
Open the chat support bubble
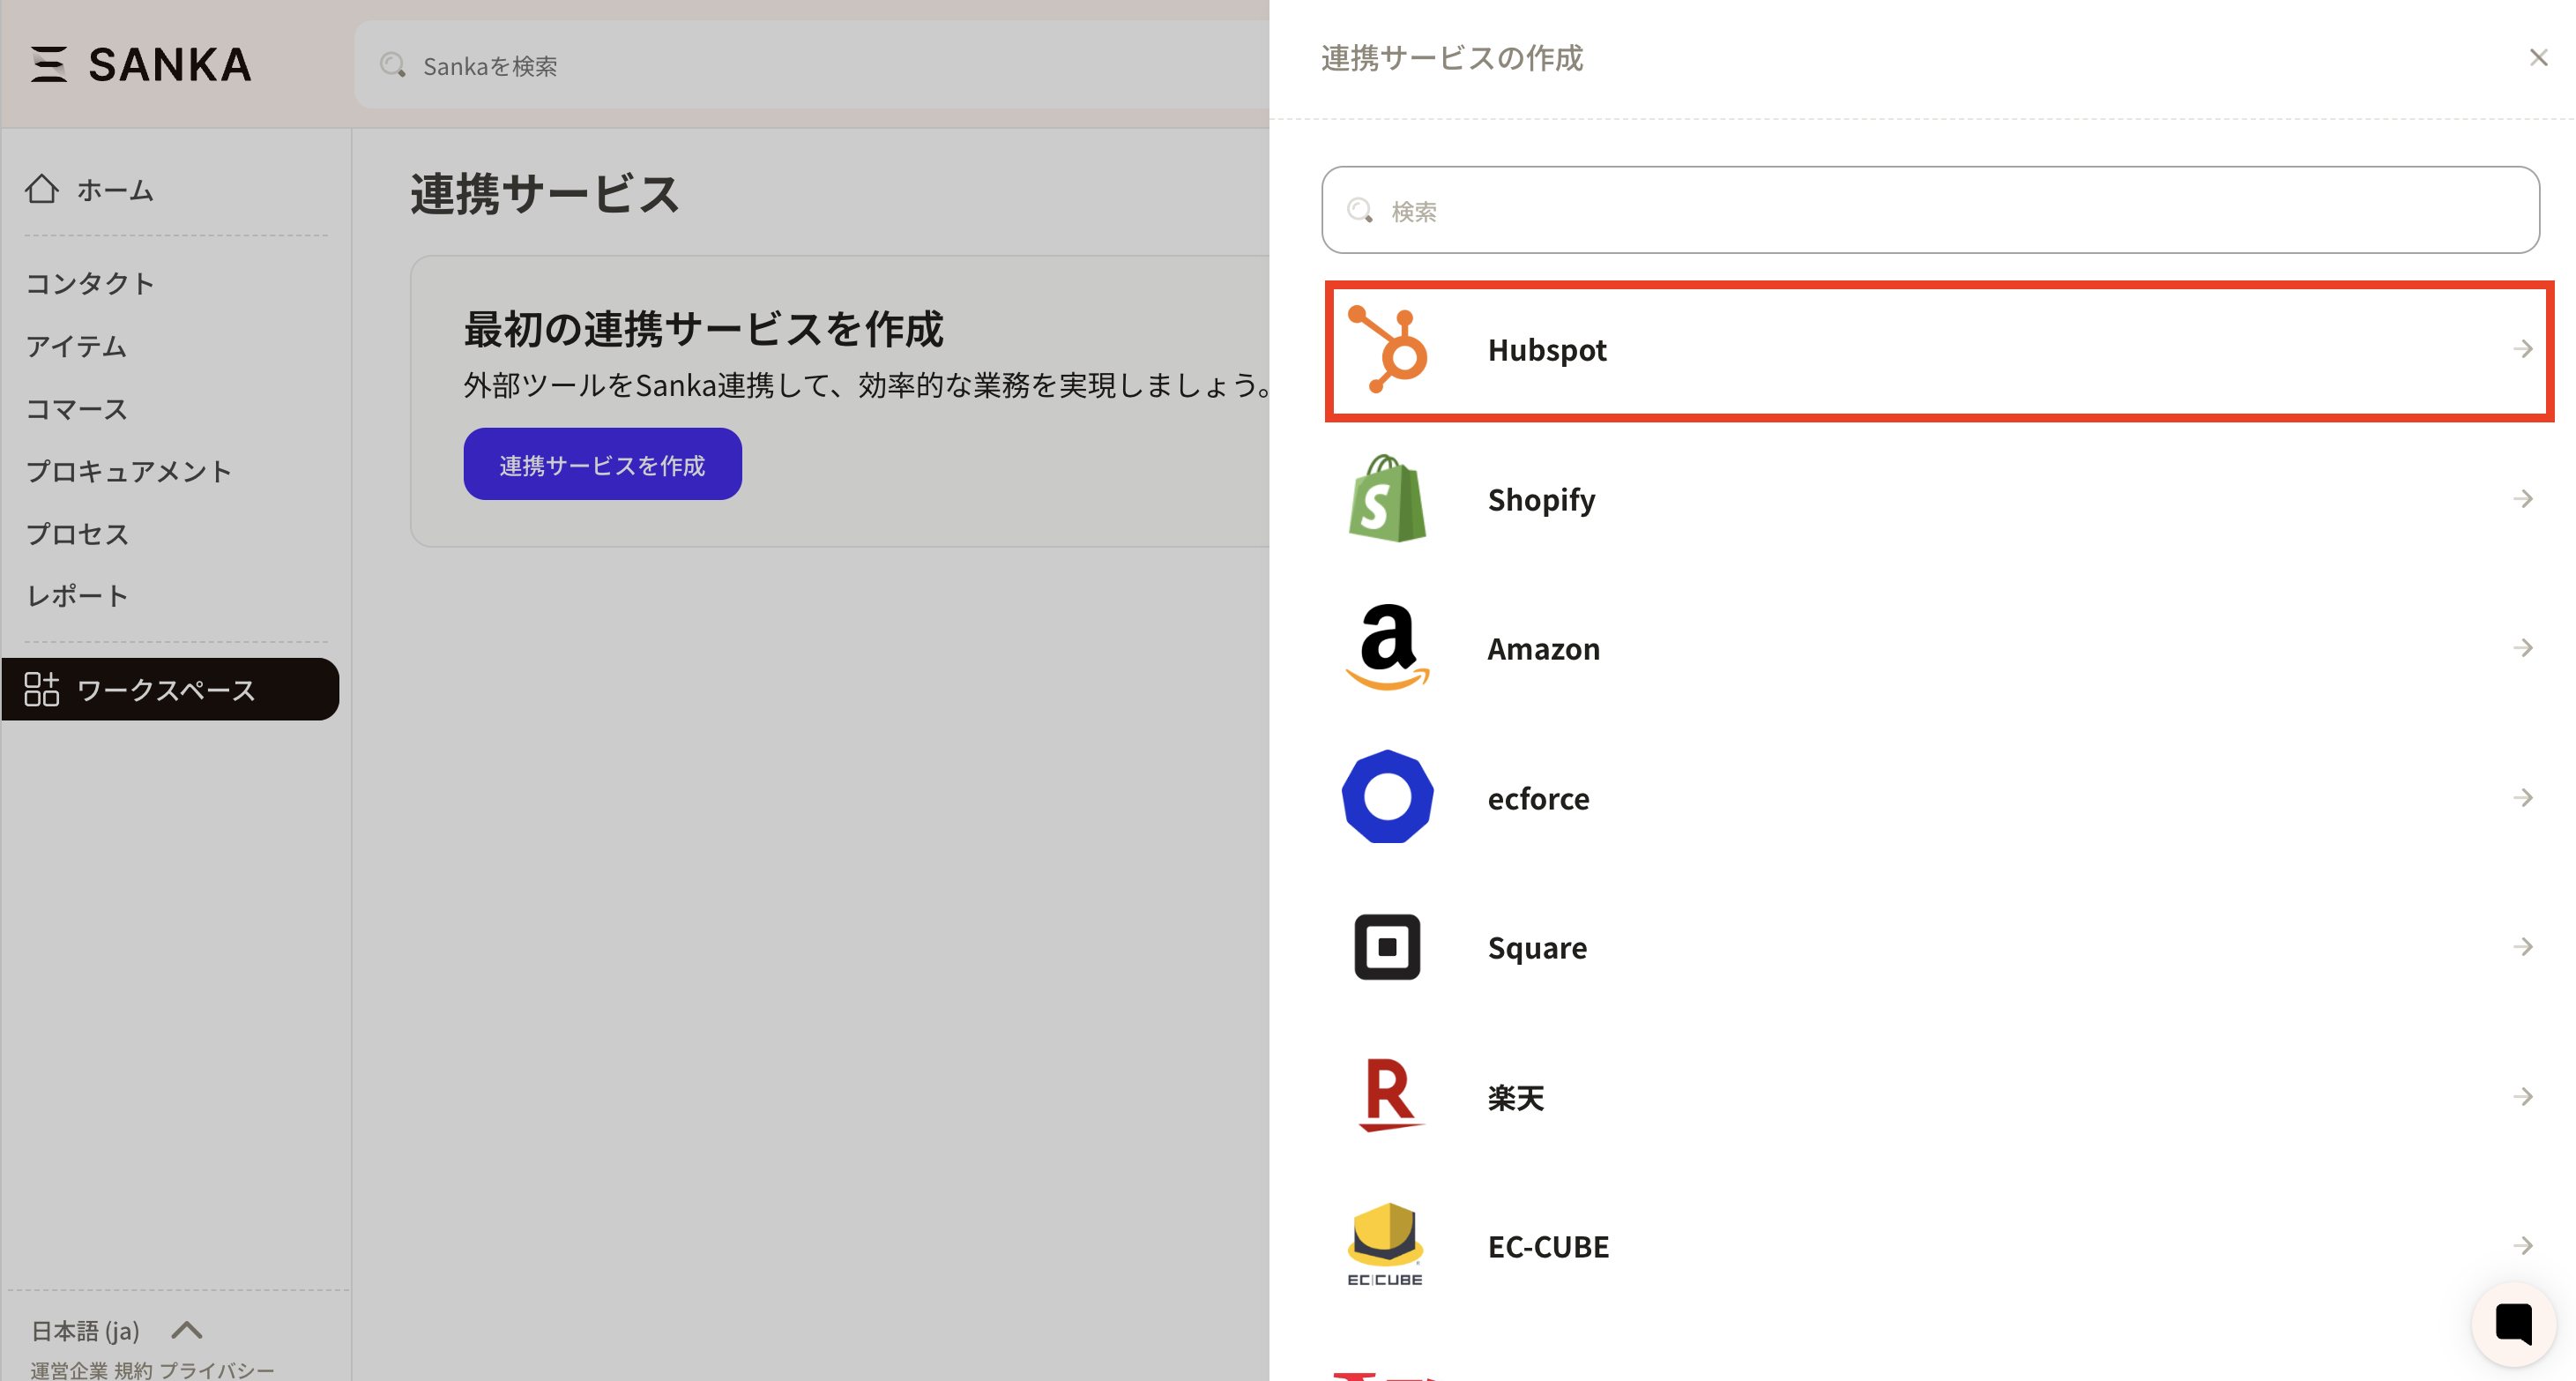(x=2513, y=1323)
